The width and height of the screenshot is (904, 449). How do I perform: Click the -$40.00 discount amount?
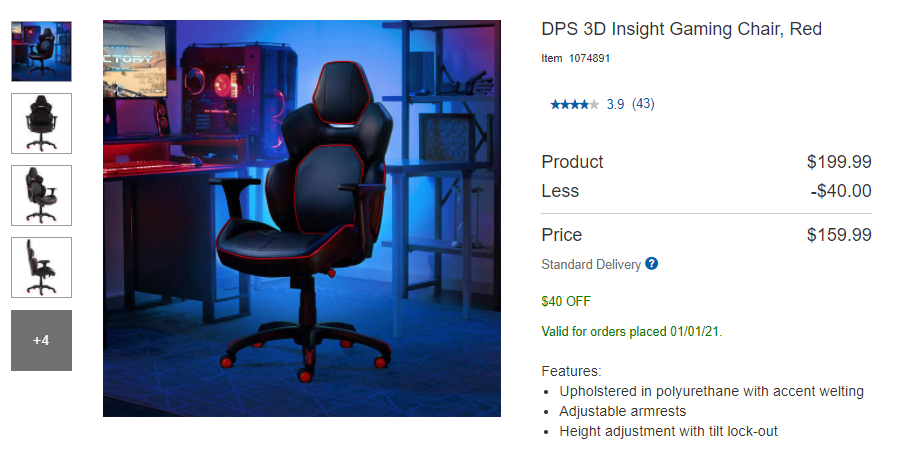coord(841,191)
